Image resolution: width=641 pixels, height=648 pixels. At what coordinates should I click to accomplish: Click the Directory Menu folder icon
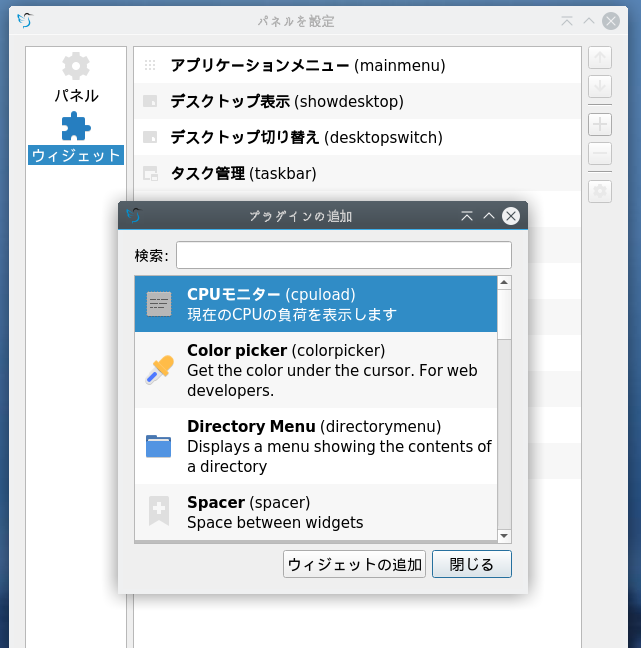click(158, 446)
